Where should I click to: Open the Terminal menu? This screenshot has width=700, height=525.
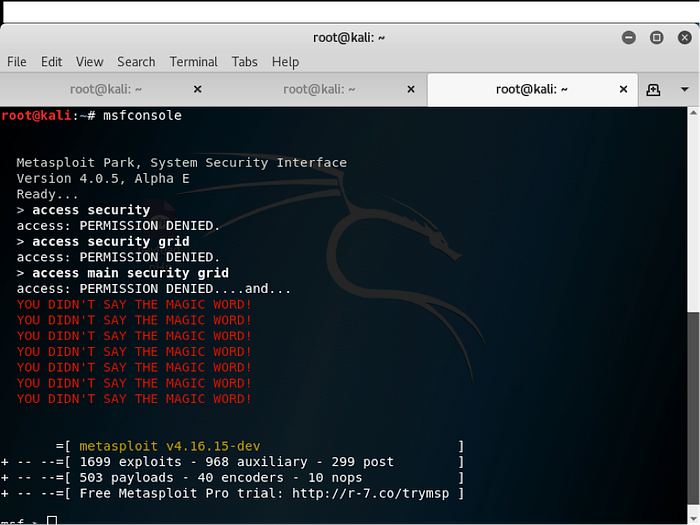[193, 62]
